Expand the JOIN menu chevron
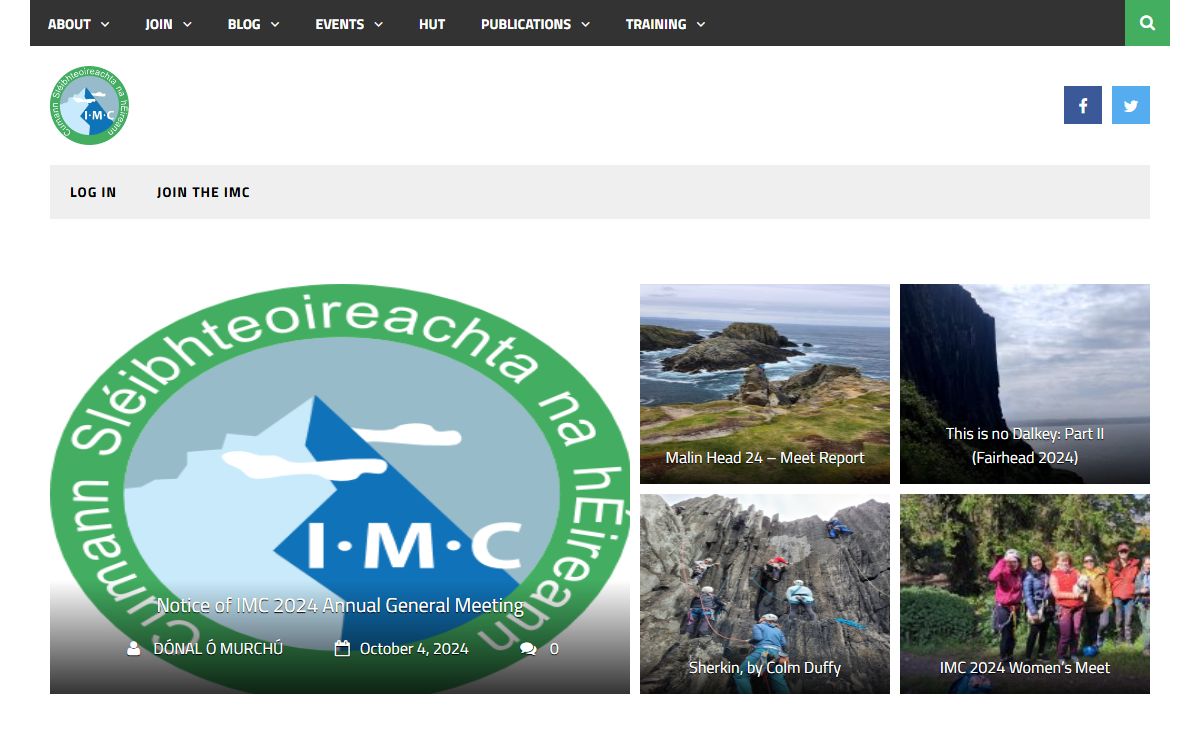 pos(187,24)
